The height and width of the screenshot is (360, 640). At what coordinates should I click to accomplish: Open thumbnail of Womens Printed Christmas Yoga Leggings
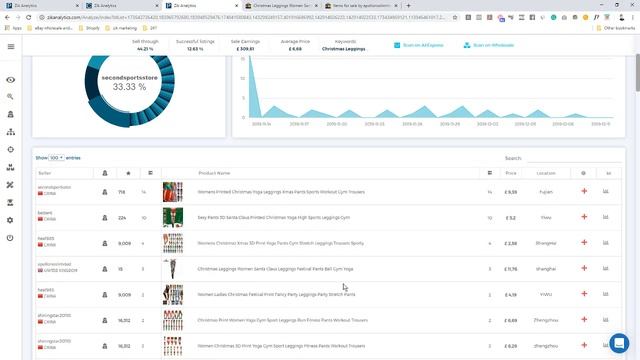(173, 192)
